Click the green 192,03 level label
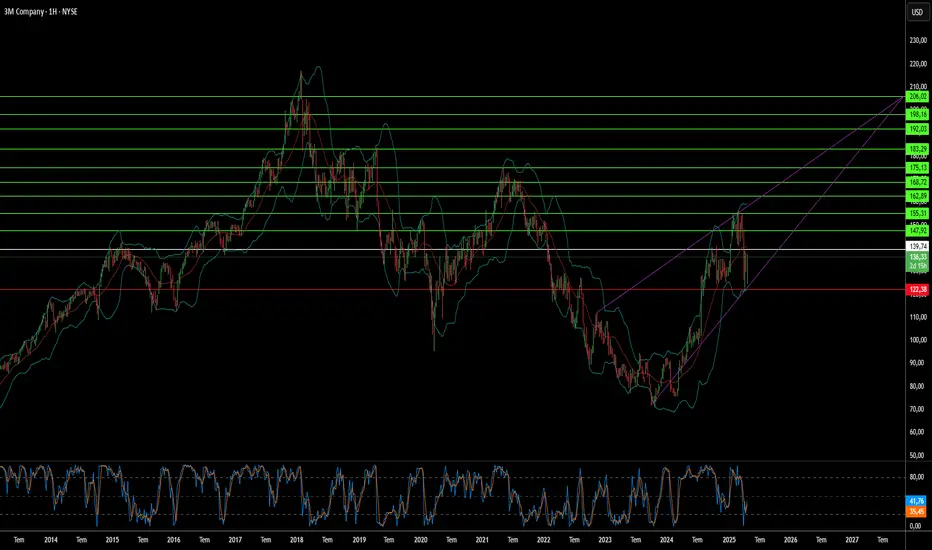The height and width of the screenshot is (550, 932). pyautogui.click(x=918, y=130)
